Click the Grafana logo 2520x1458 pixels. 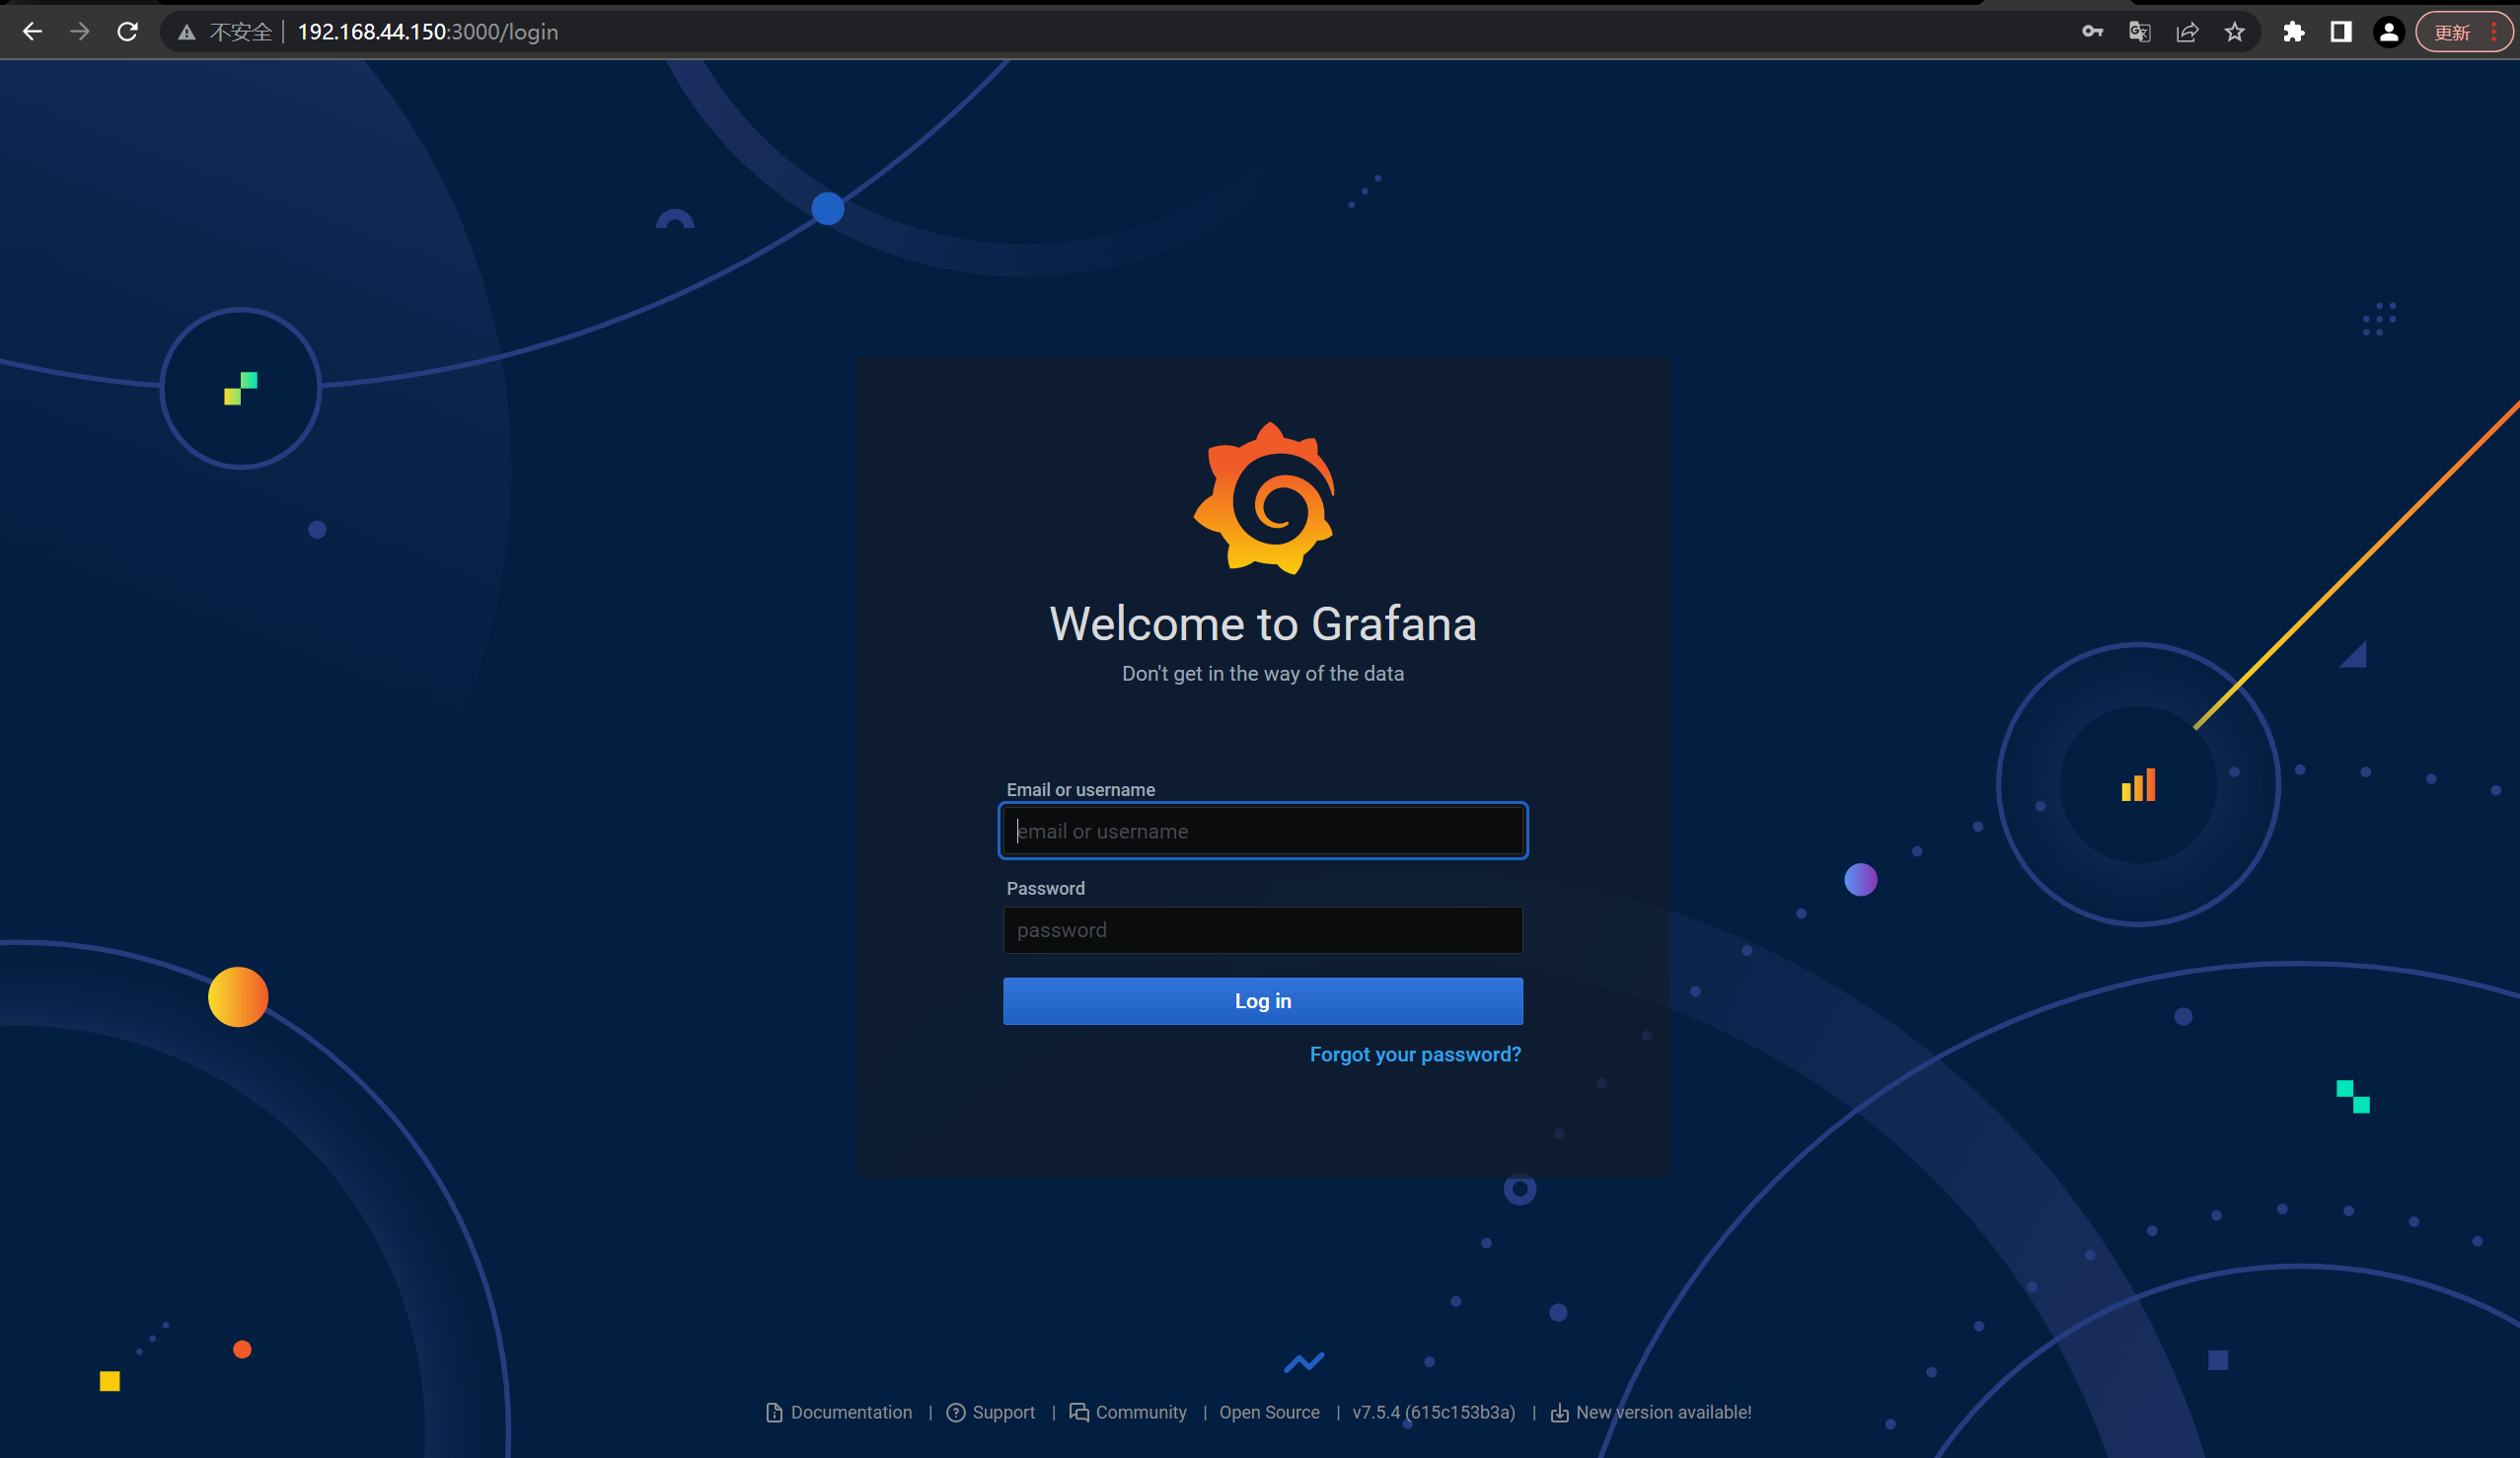(1263, 498)
